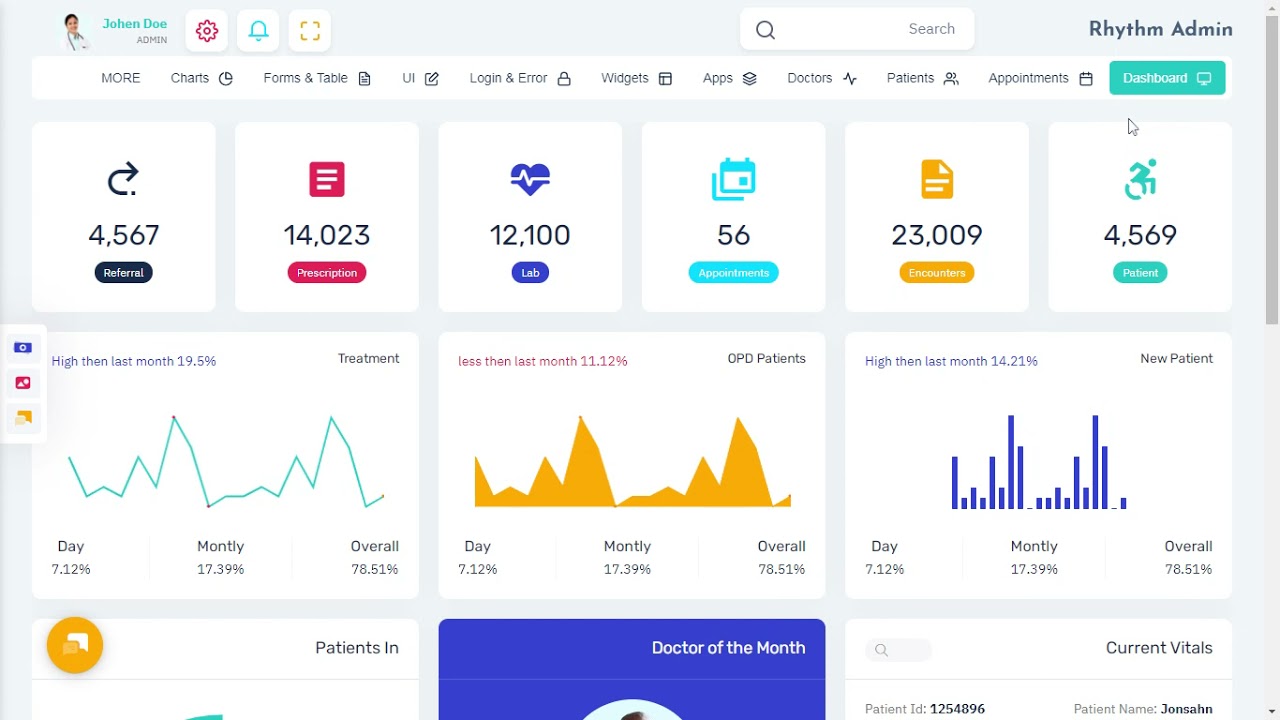Open the Login & Error menu

tap(520, 78)
